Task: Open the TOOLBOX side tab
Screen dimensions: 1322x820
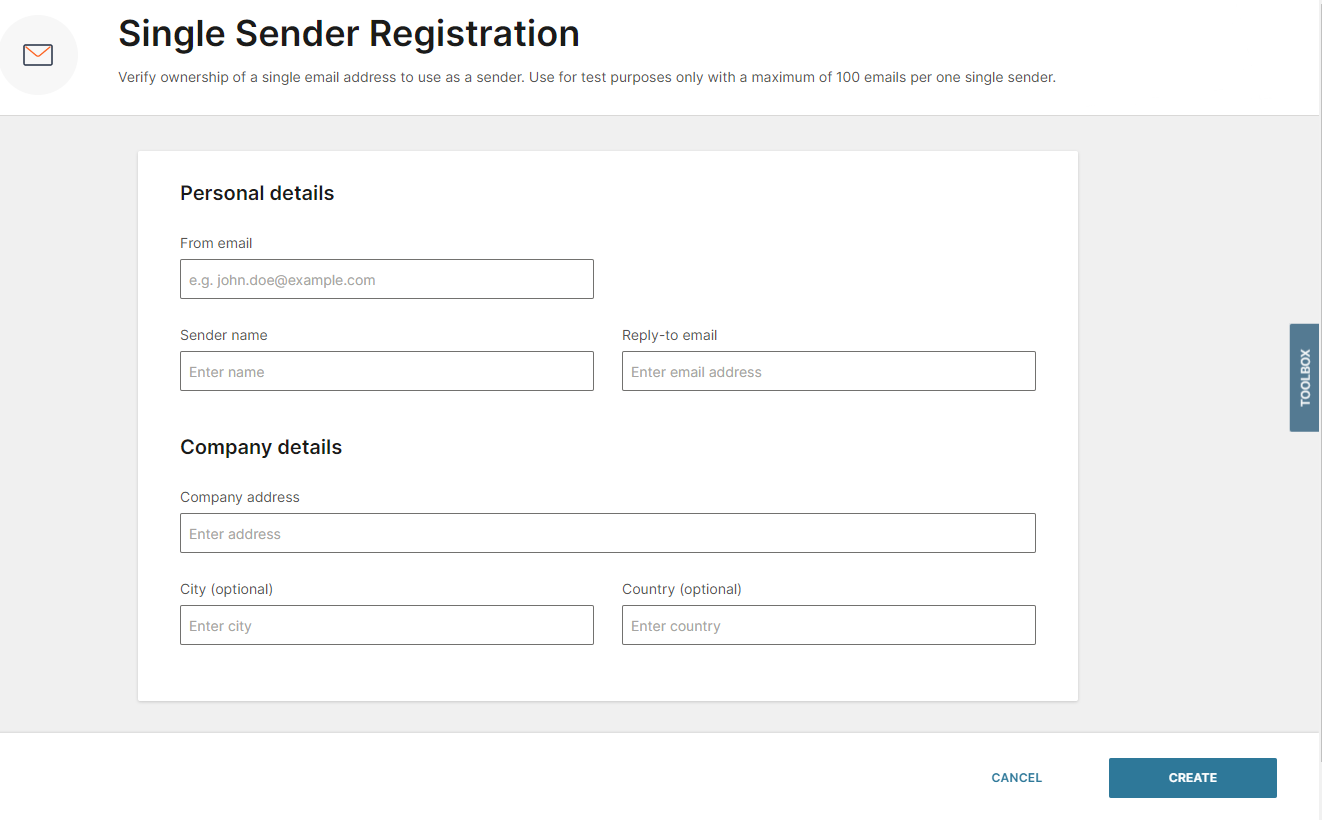Action: coord(1304,377)
